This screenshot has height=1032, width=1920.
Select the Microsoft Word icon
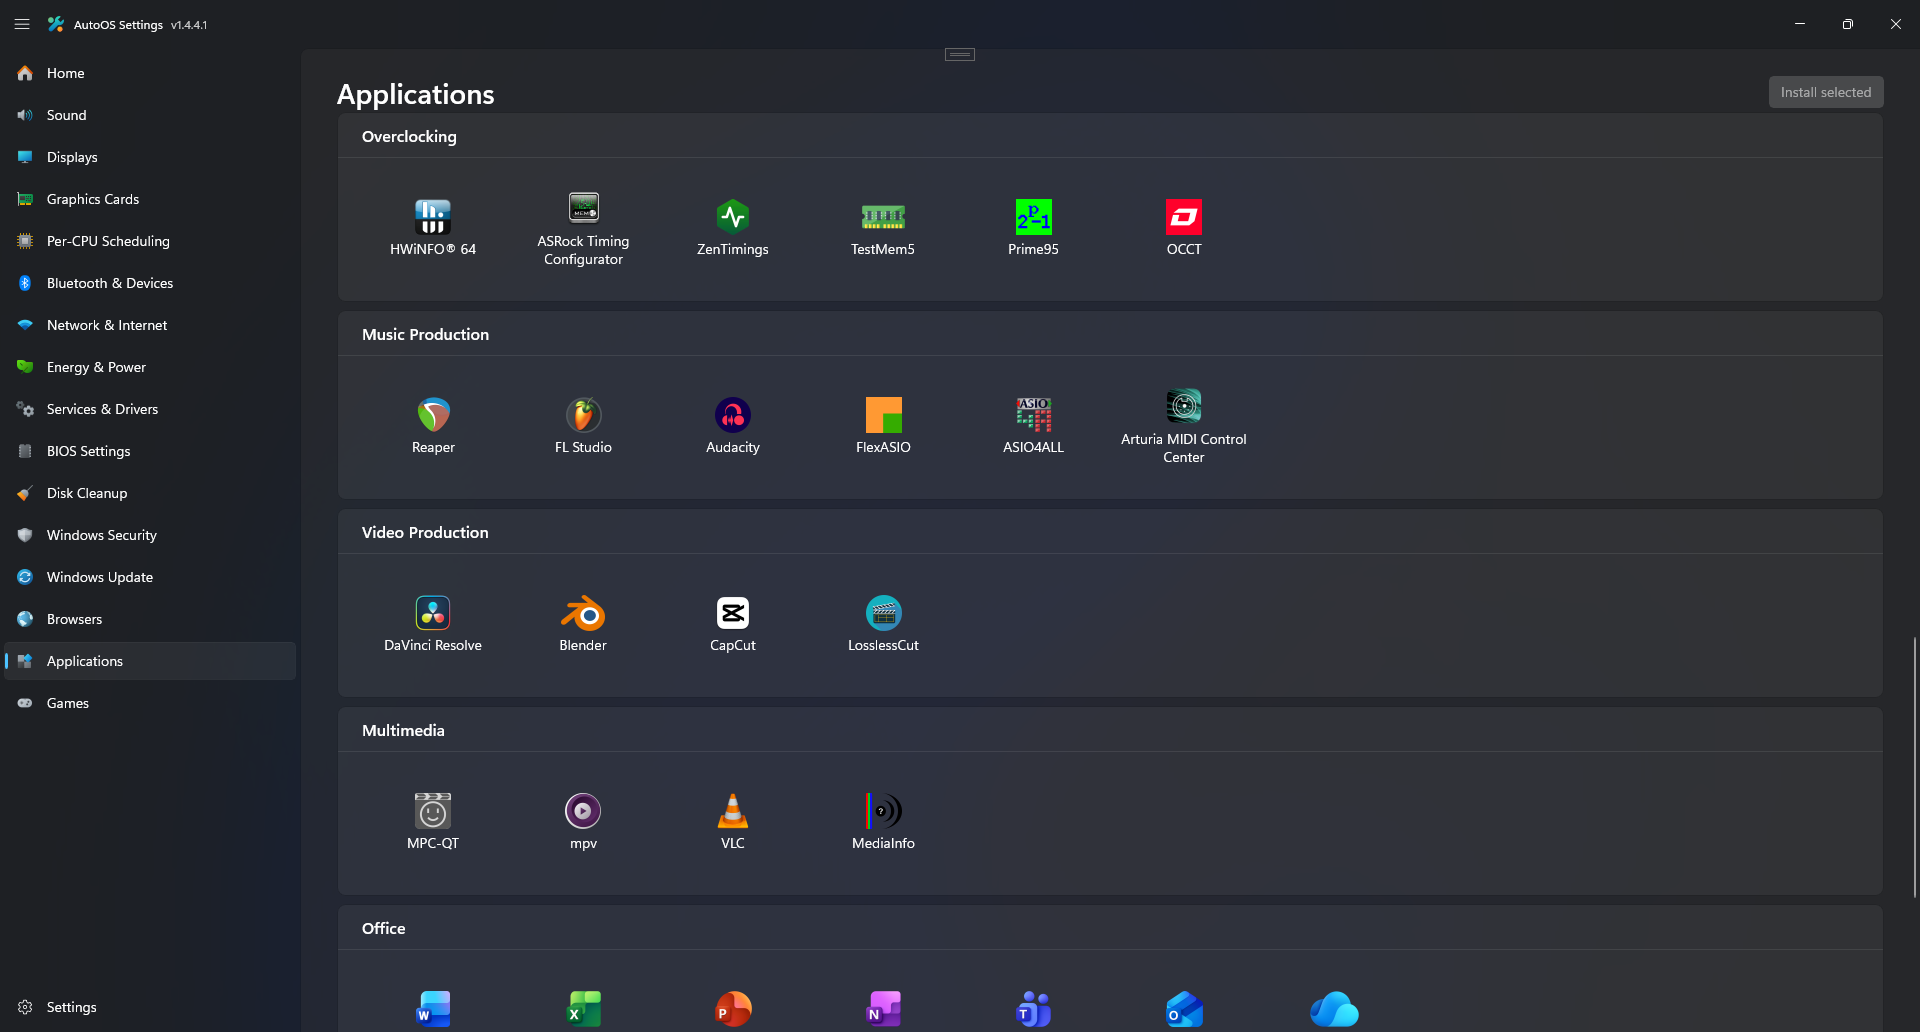point(433,1009)
